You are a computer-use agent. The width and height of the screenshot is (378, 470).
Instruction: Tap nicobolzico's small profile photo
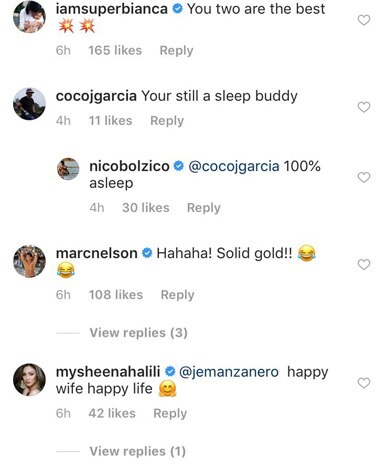point(68,169)
